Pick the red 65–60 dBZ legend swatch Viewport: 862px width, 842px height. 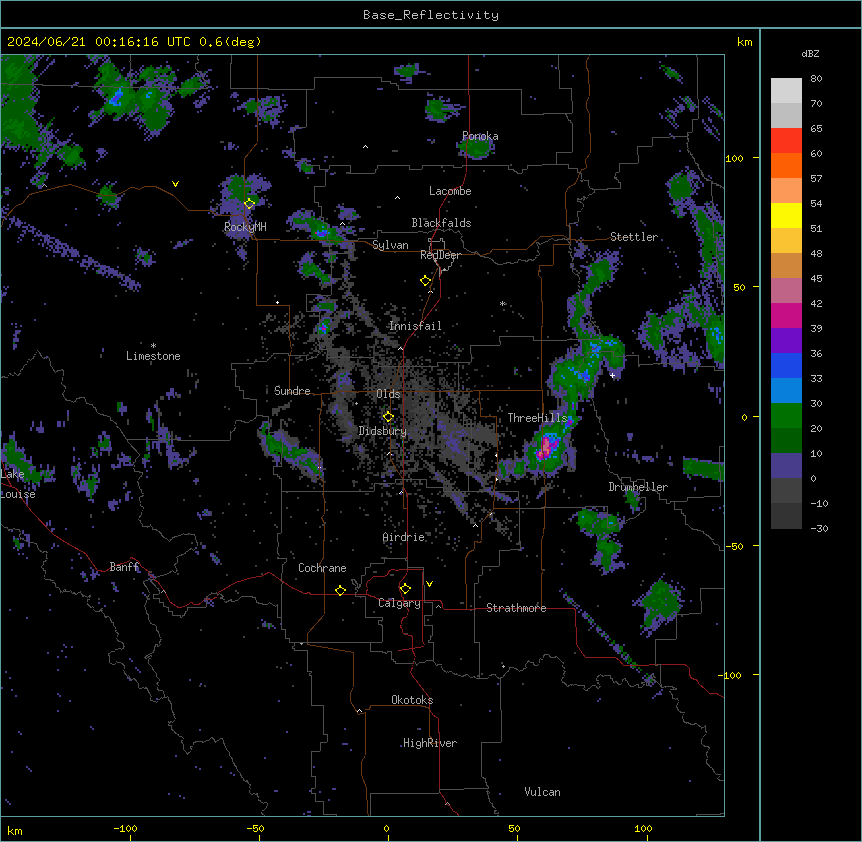coord(786,141)
